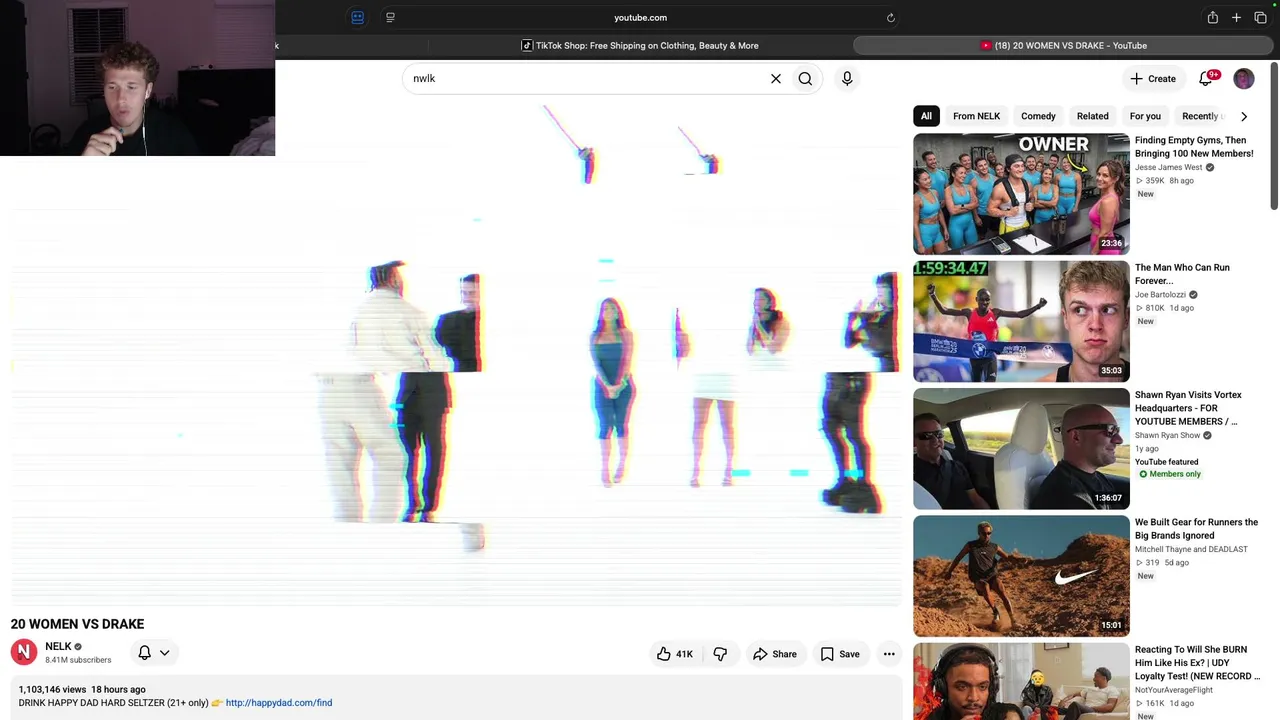Open the NELK channel name link

click(x=58, y=646)
